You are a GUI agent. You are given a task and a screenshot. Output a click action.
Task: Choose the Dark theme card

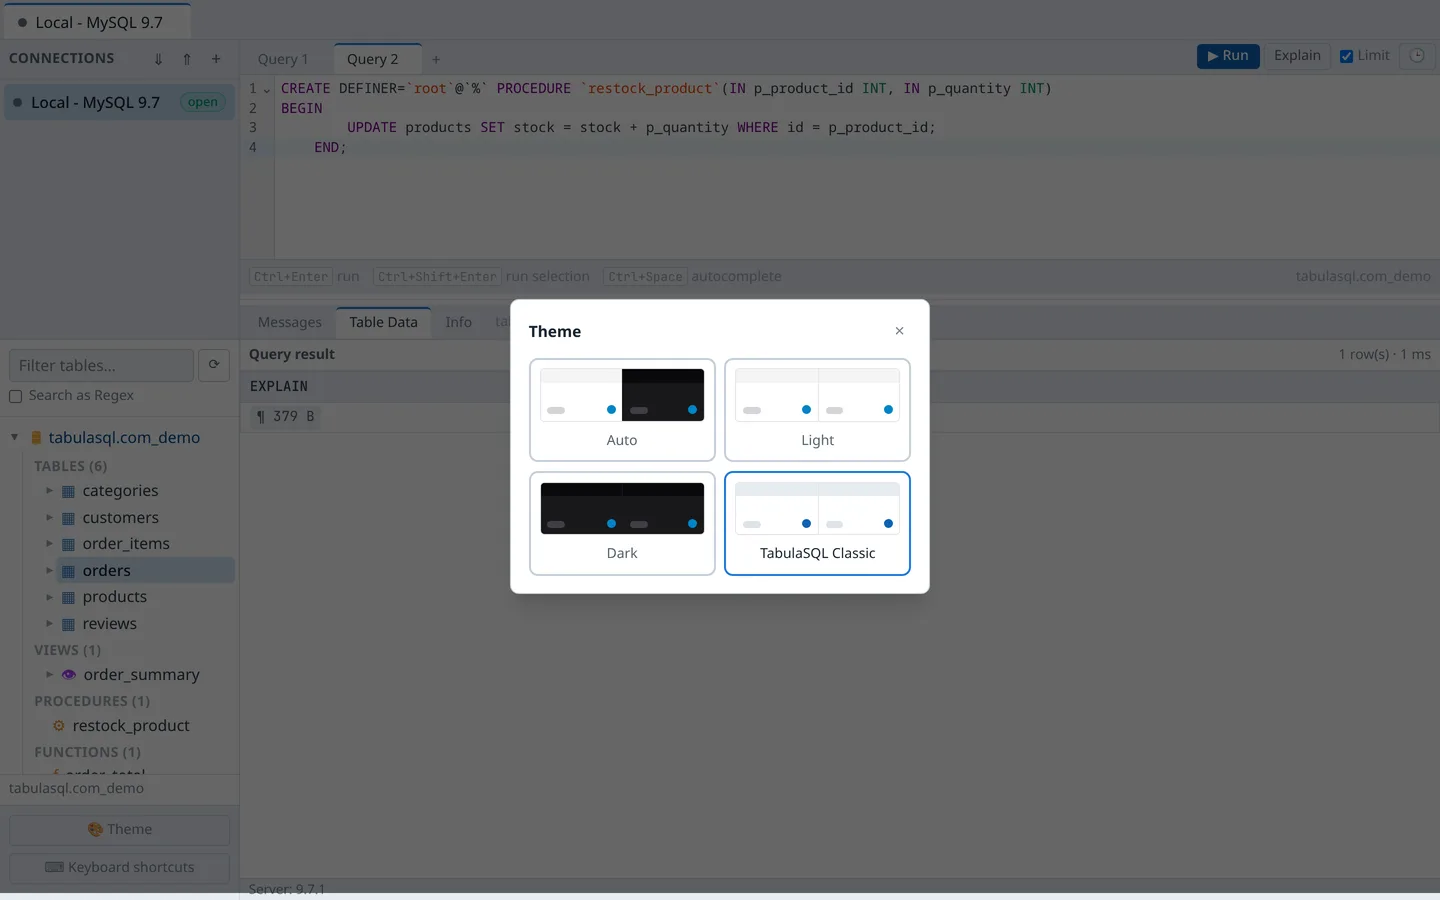point(622,523)
